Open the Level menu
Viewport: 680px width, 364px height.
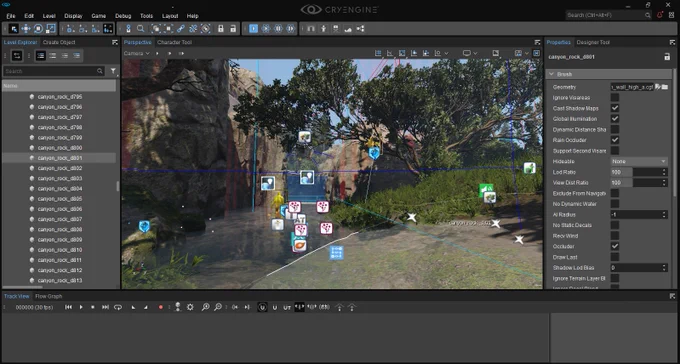point(49,16)
